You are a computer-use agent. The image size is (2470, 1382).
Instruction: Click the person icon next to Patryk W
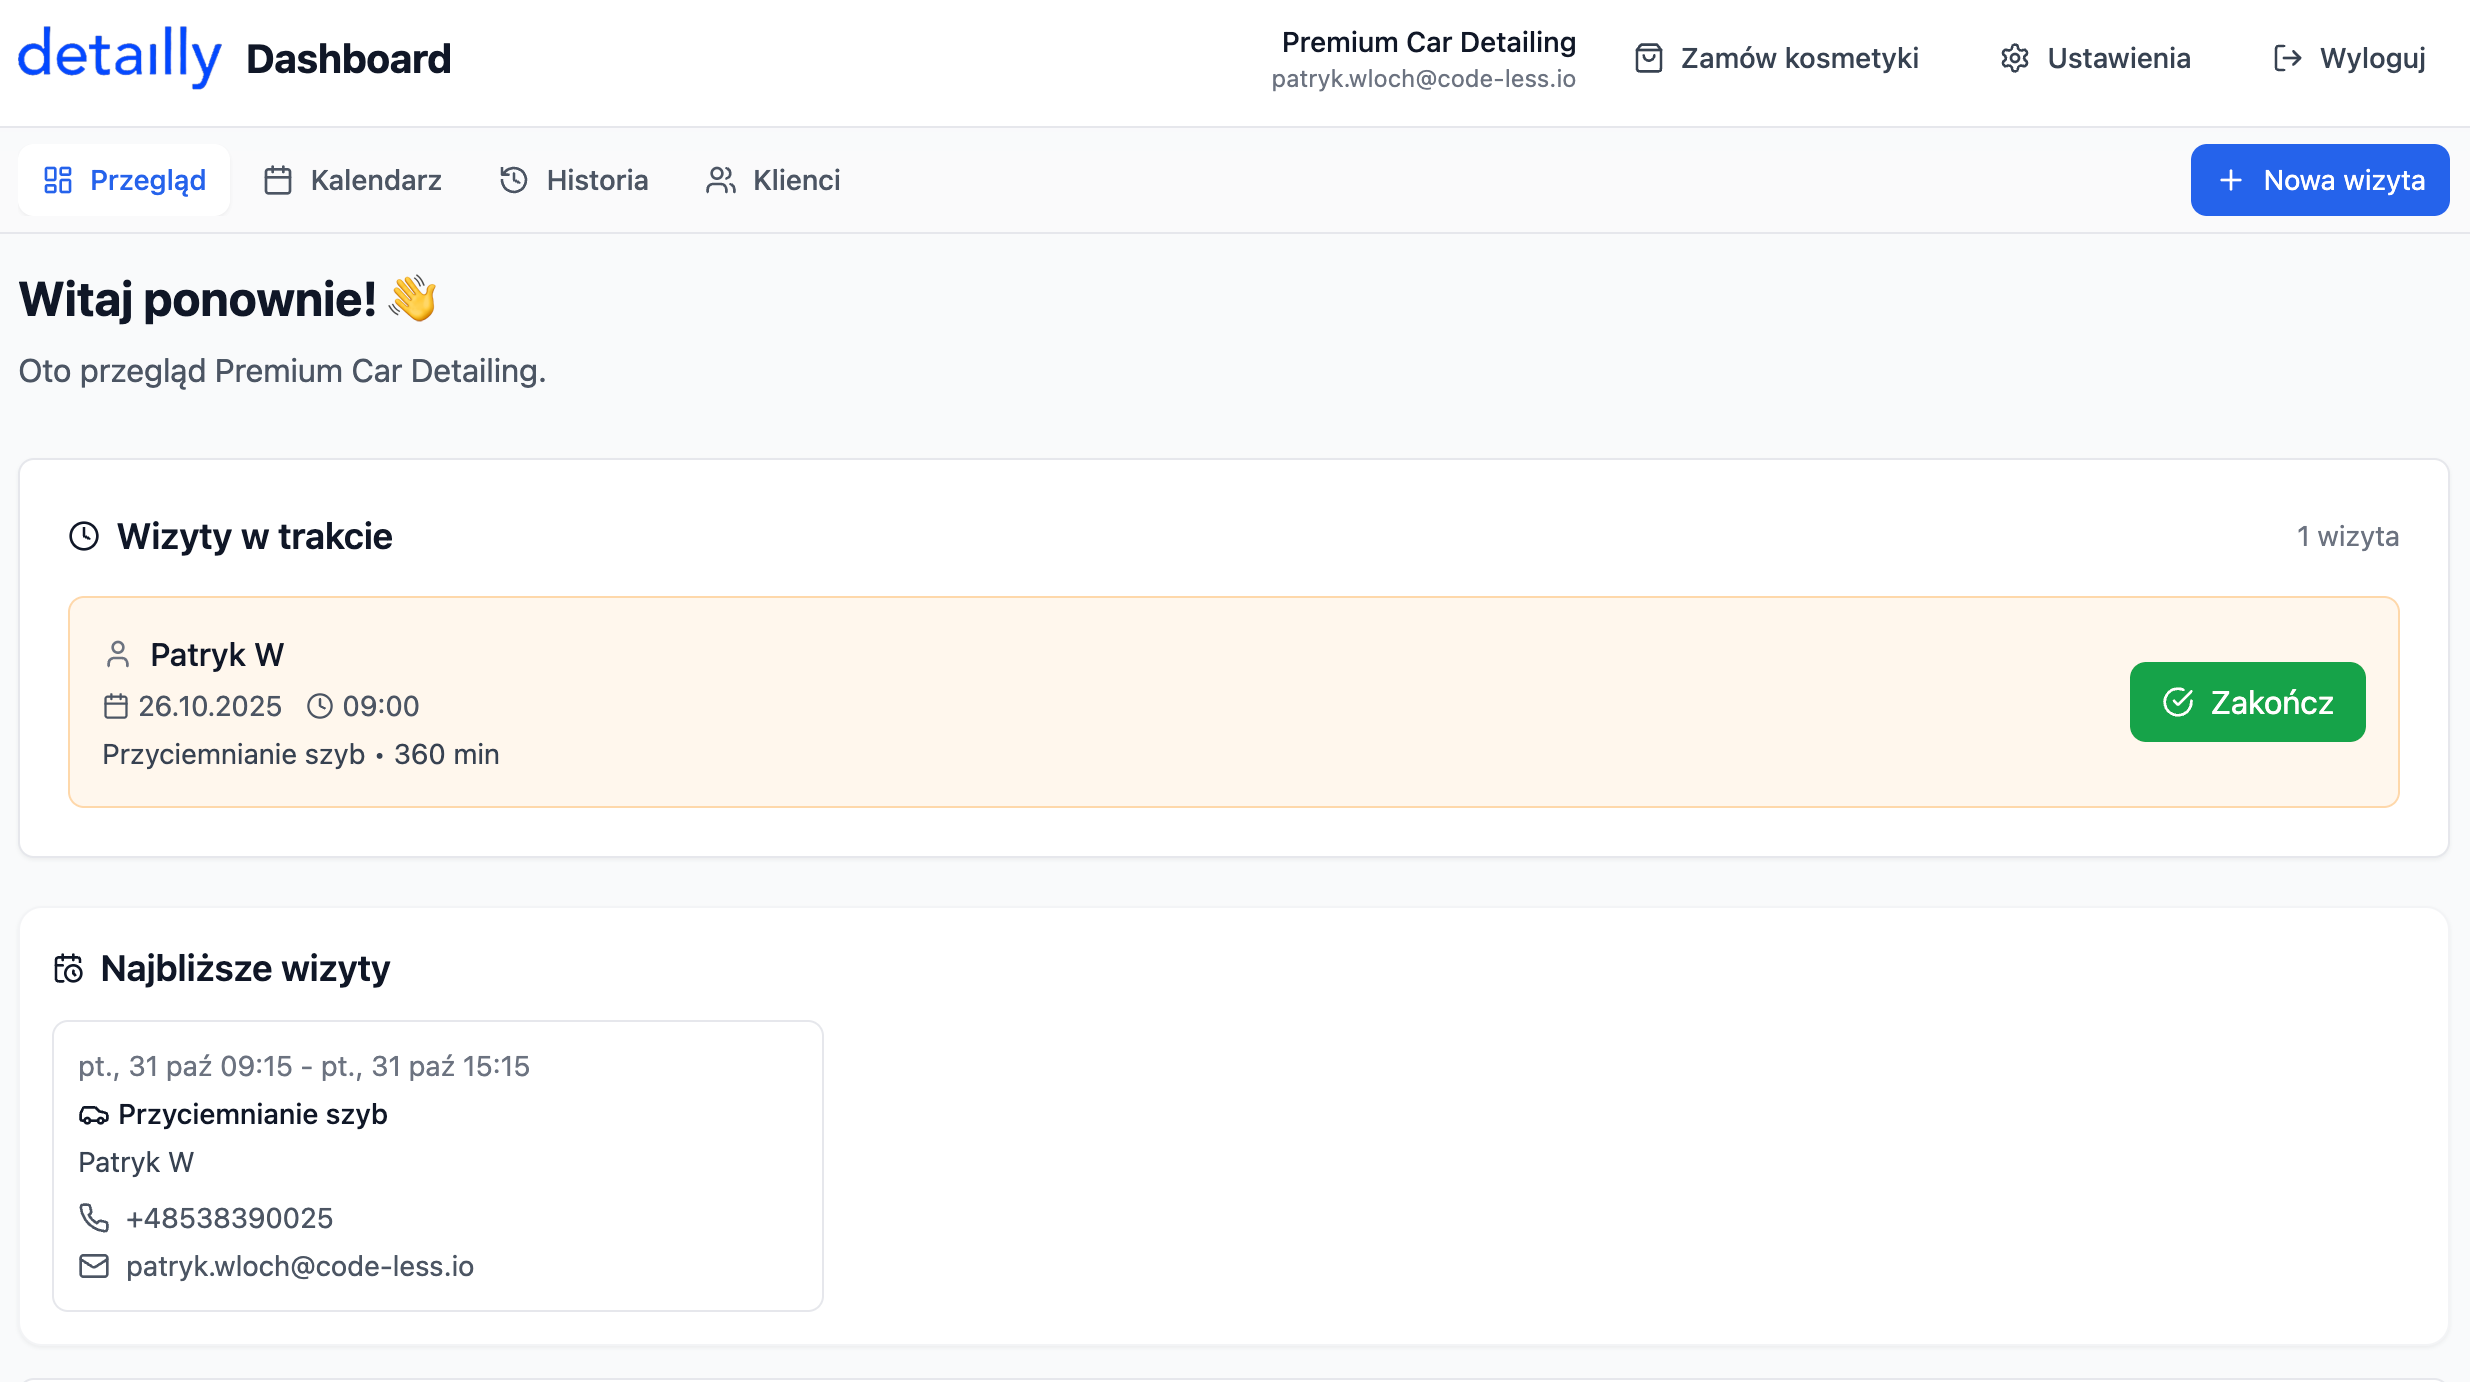pos(118,654)
